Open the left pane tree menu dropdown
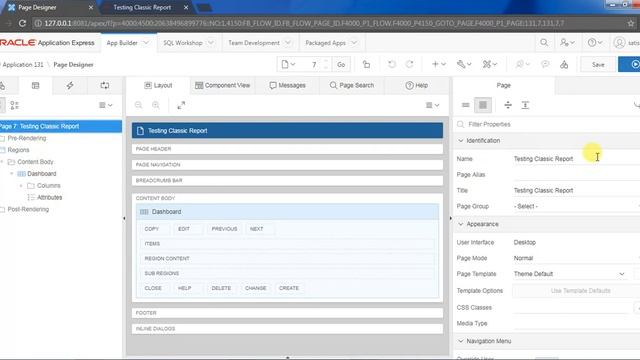Screen dimensions: 640x360 pos(106,105)
